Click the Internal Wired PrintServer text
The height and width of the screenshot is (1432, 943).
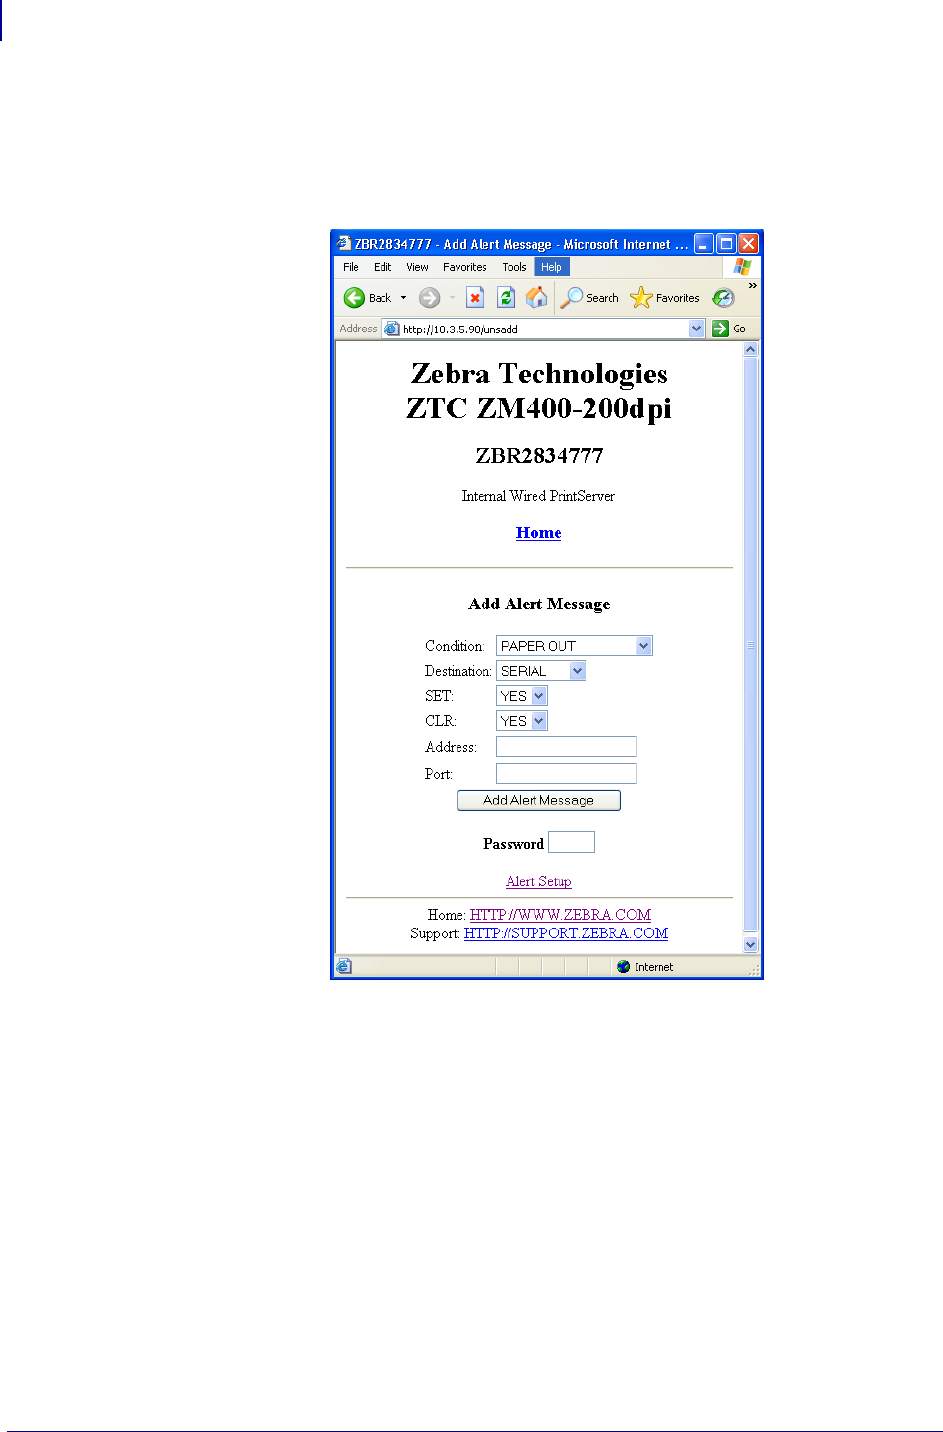pos(538,496)
